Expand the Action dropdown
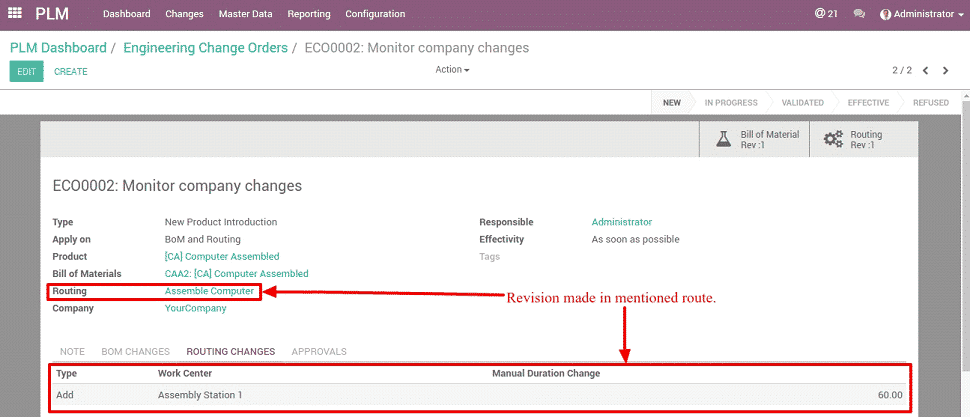Image resolution: width=970 pixels, height=417 pixels. pyautogui.click(x=452, y=70)
